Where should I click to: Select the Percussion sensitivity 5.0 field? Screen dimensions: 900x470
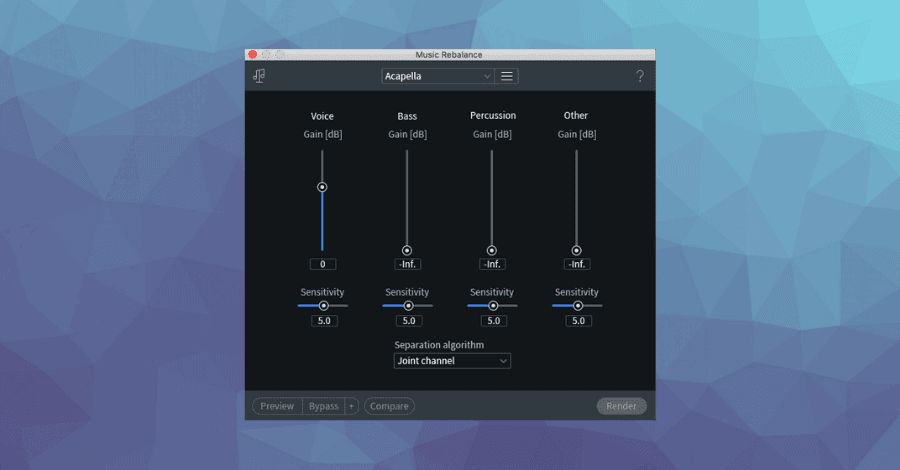tap(494, 321)
